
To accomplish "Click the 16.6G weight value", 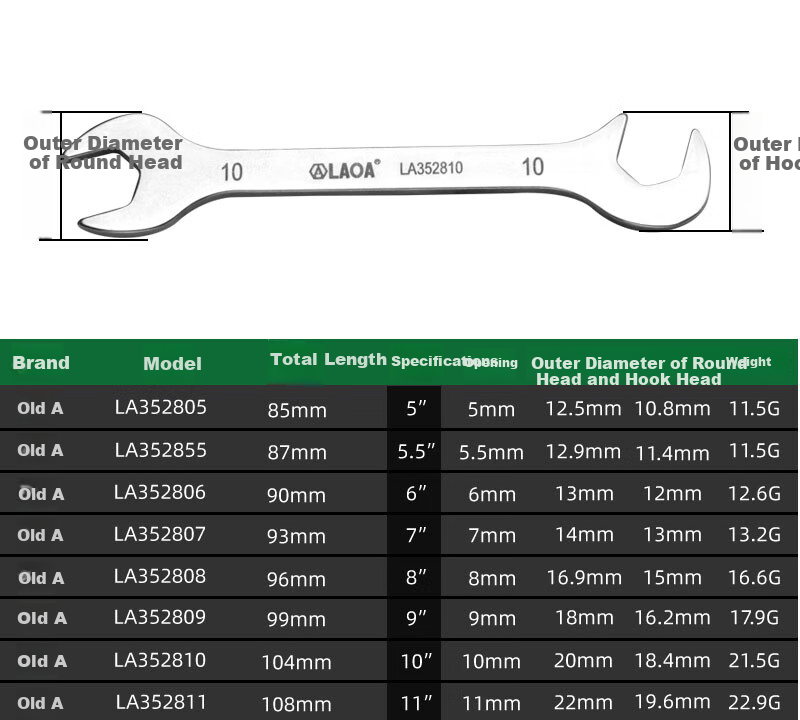I will pos(754,578).
